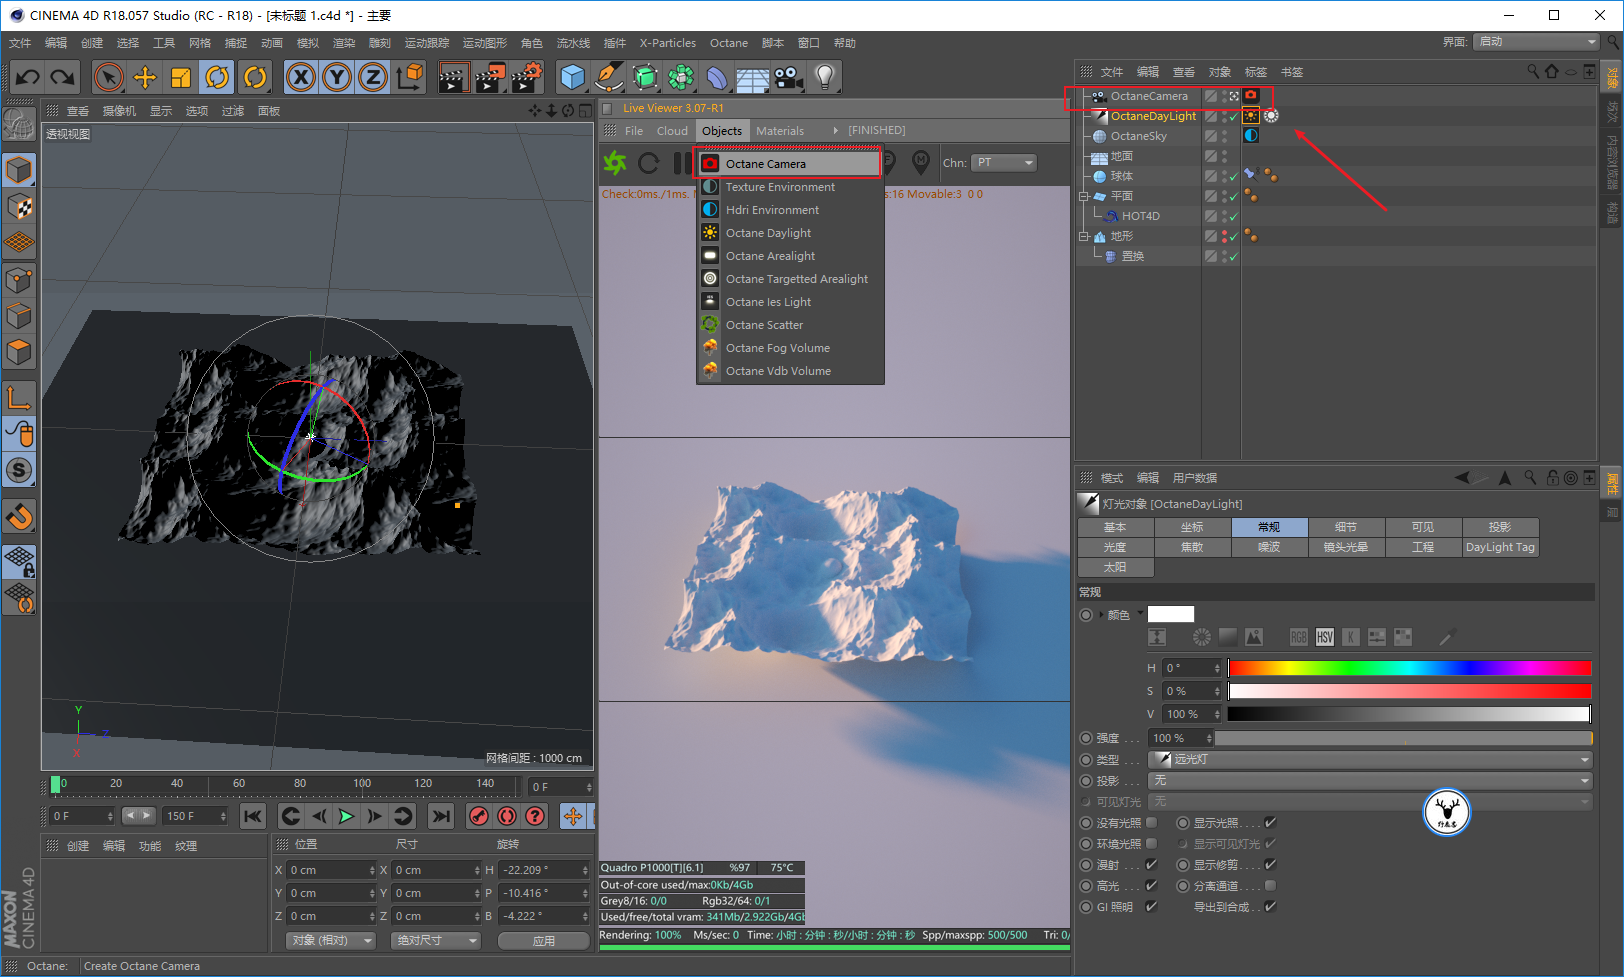The width and height of the screenshot is (1624, 977).
Task: Select the polygon mode cube icon
Action: click(19, 353)
